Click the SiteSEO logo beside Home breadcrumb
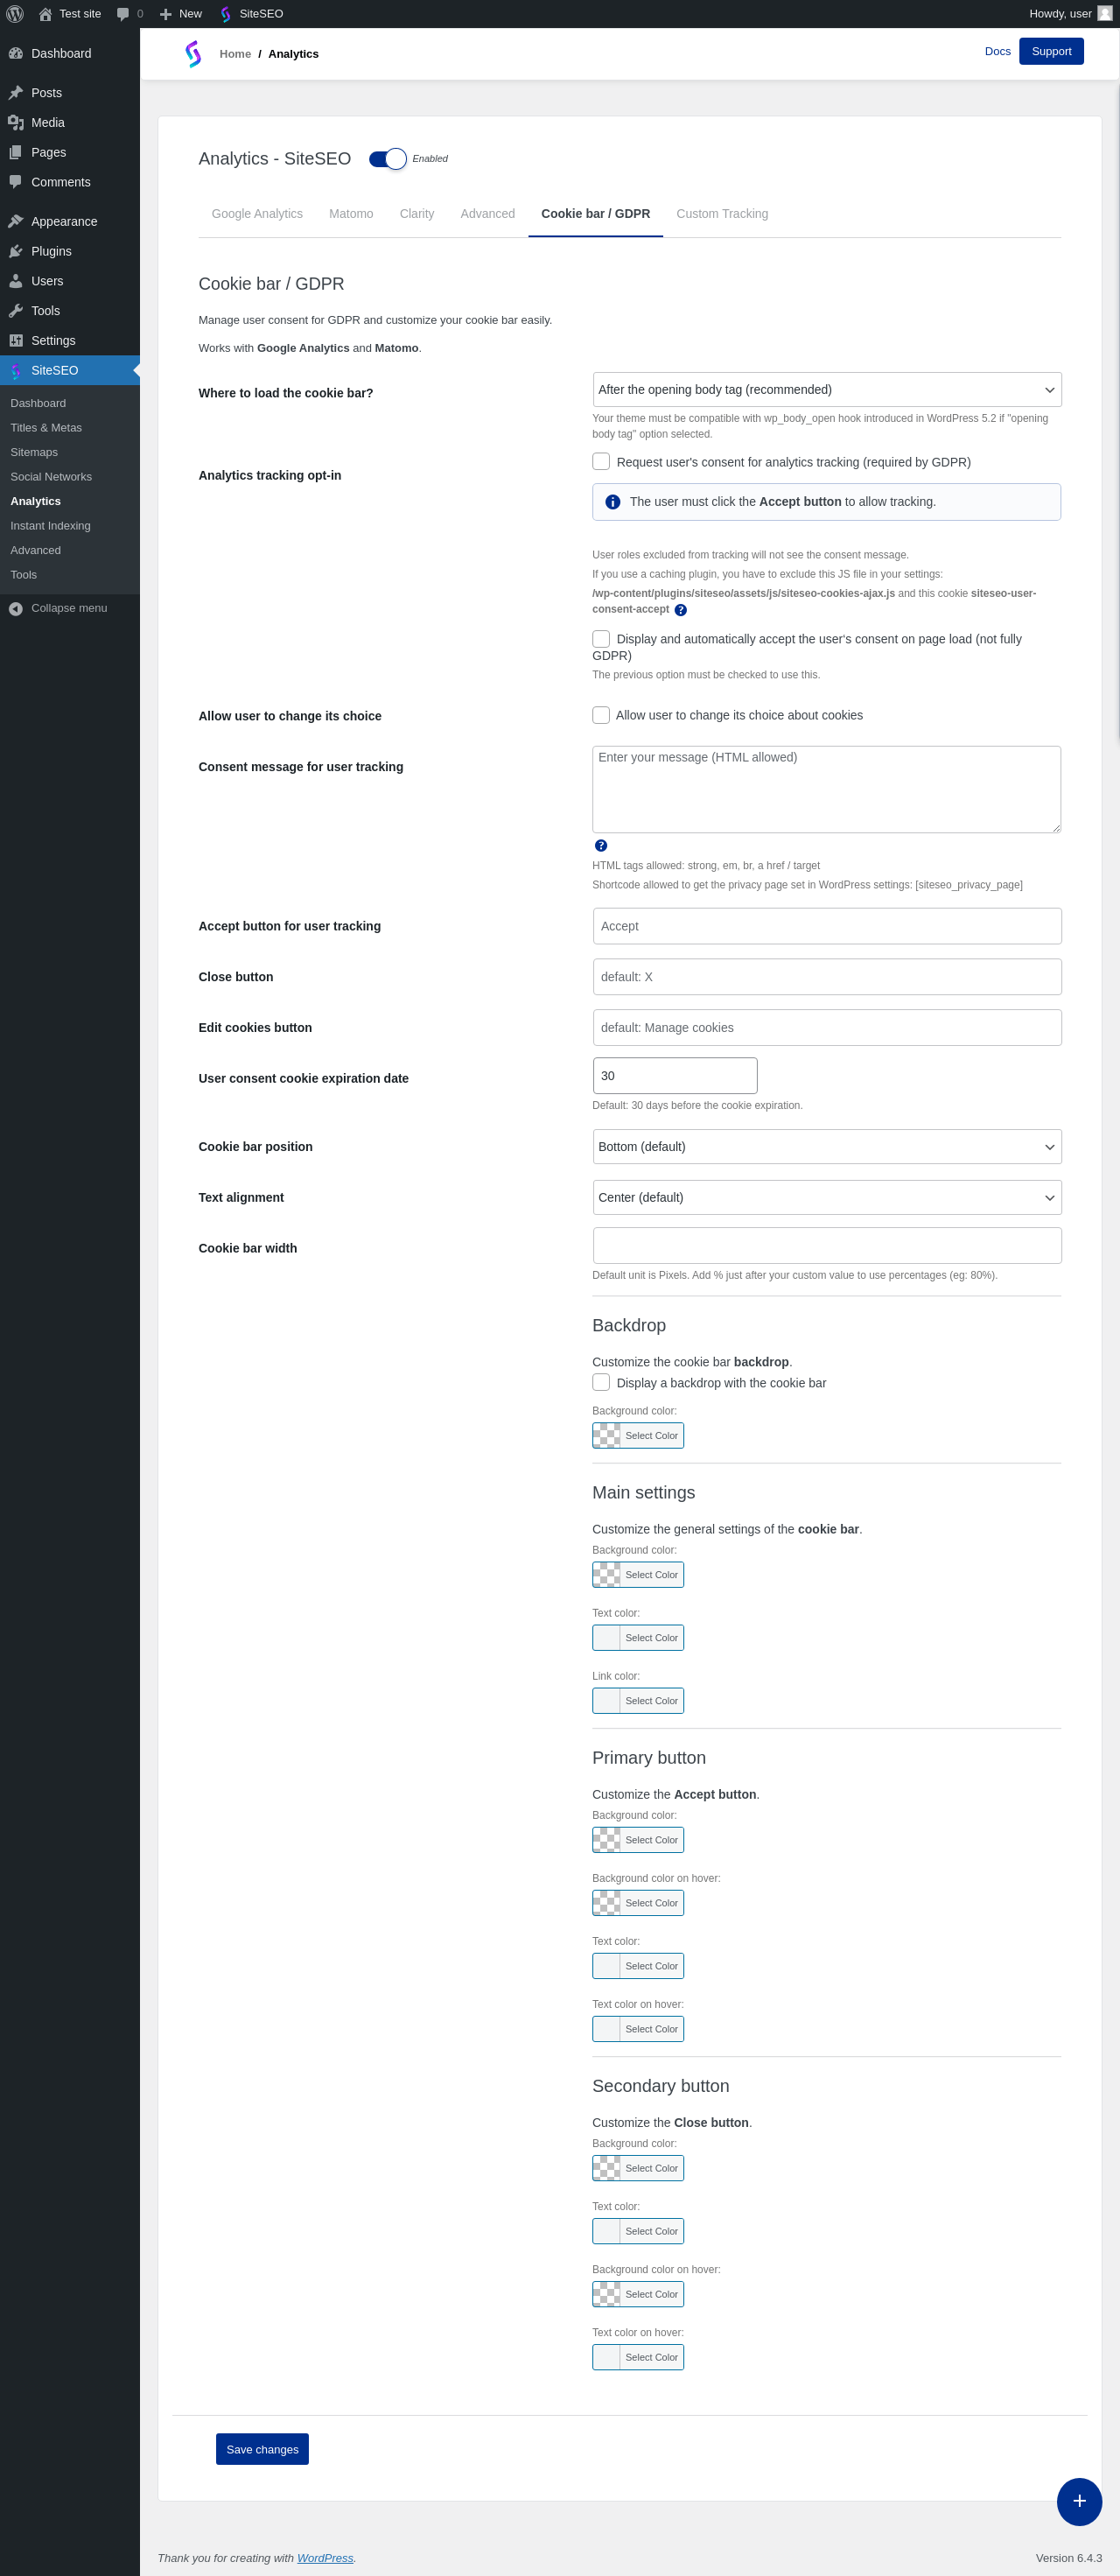The image size is (1120, 2576). pos(193,54)
